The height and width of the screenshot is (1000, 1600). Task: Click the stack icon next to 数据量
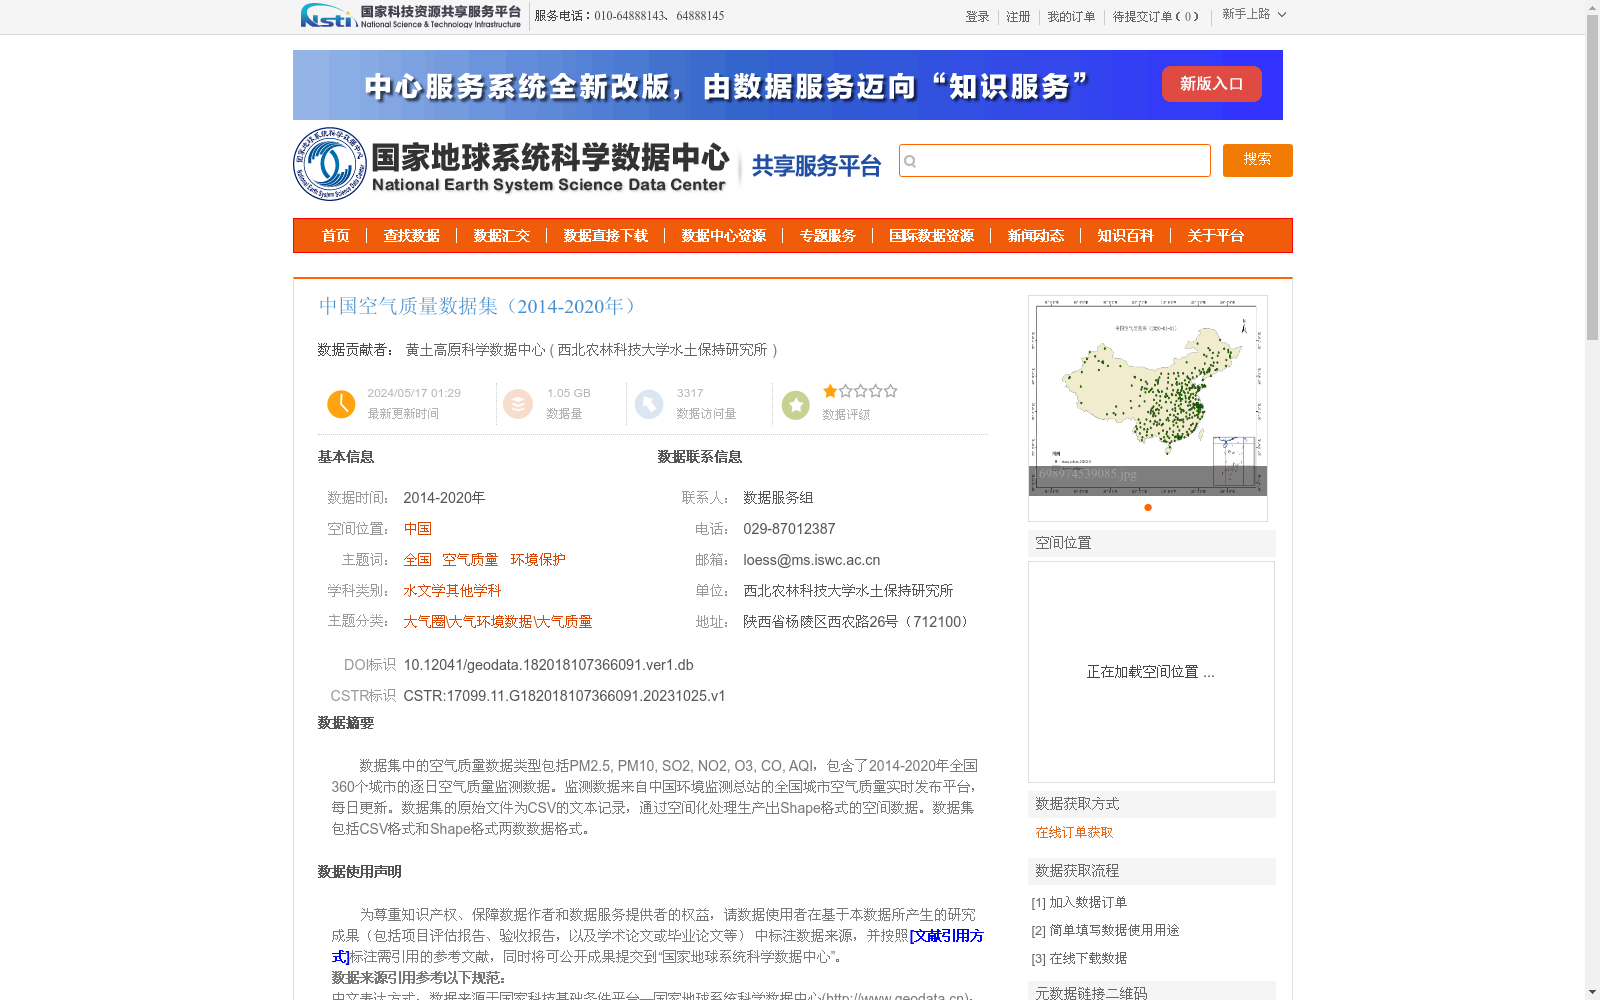point(518,404)
